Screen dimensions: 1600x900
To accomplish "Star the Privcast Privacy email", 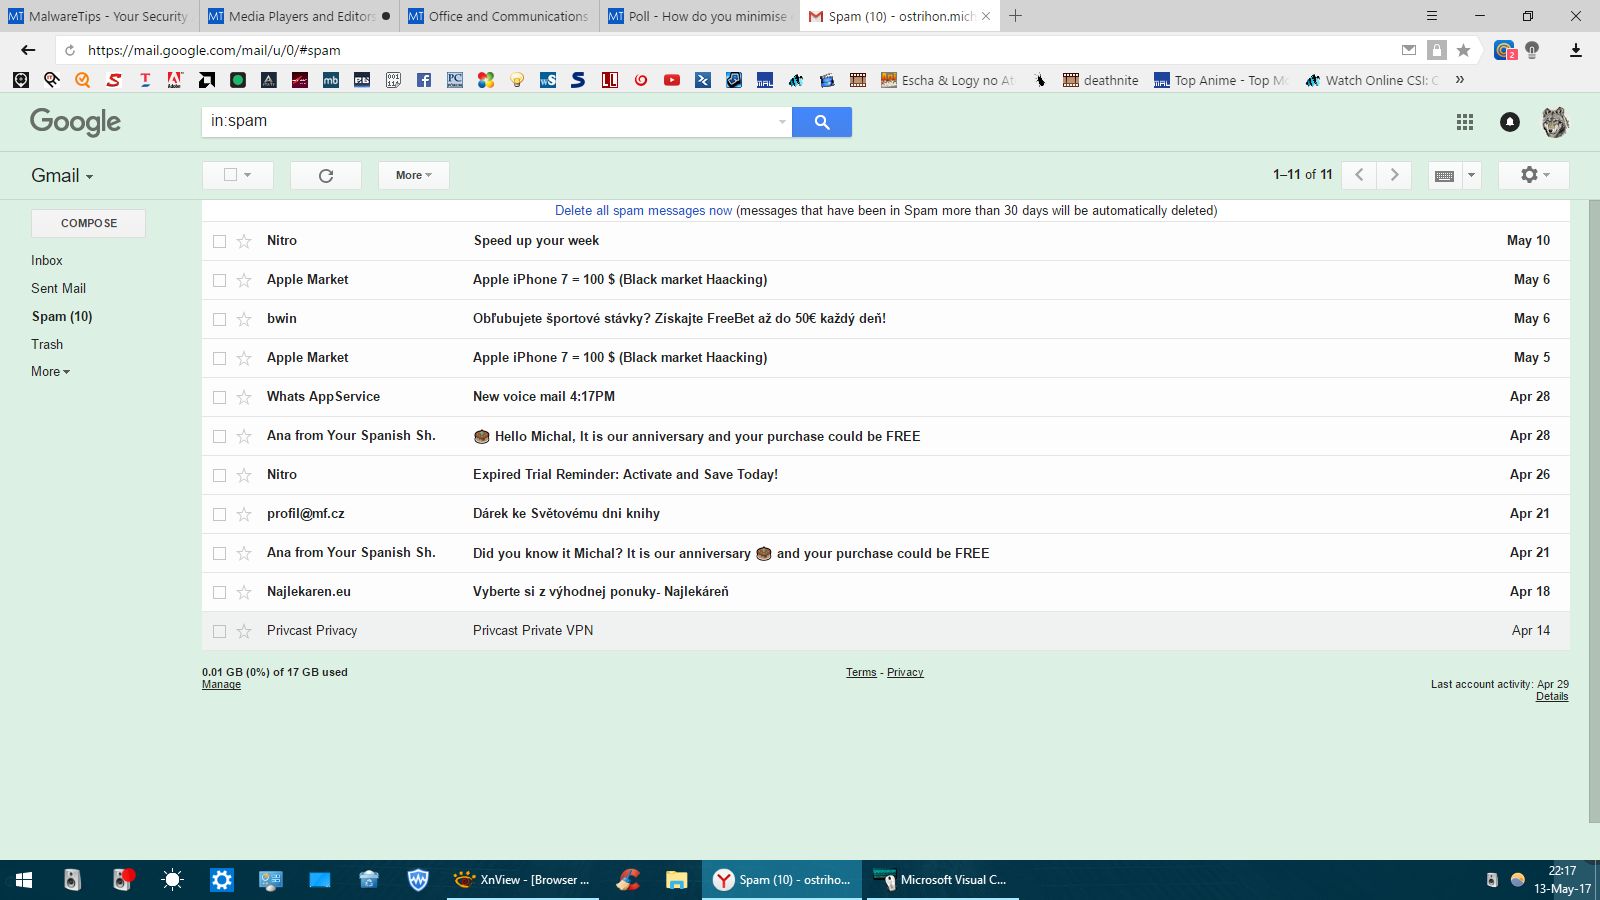I will [x=244, y=631].
